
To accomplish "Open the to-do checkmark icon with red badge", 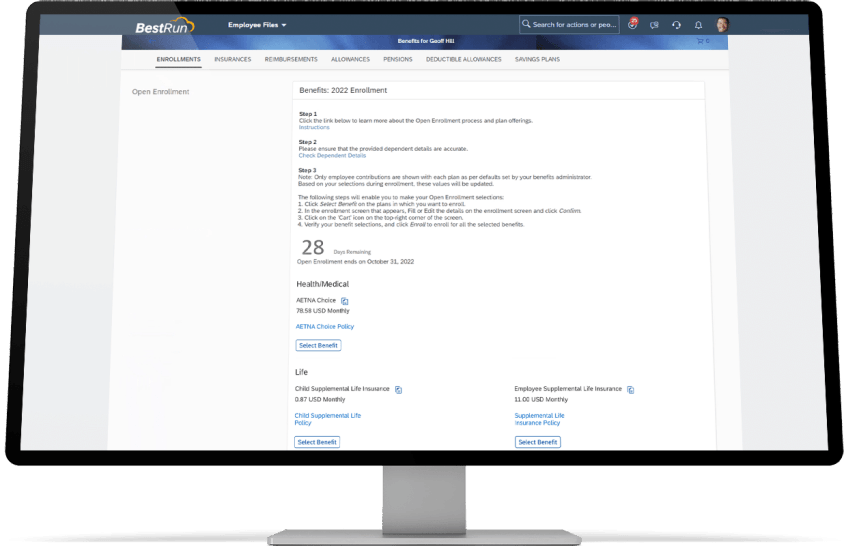I will point(633,24).
